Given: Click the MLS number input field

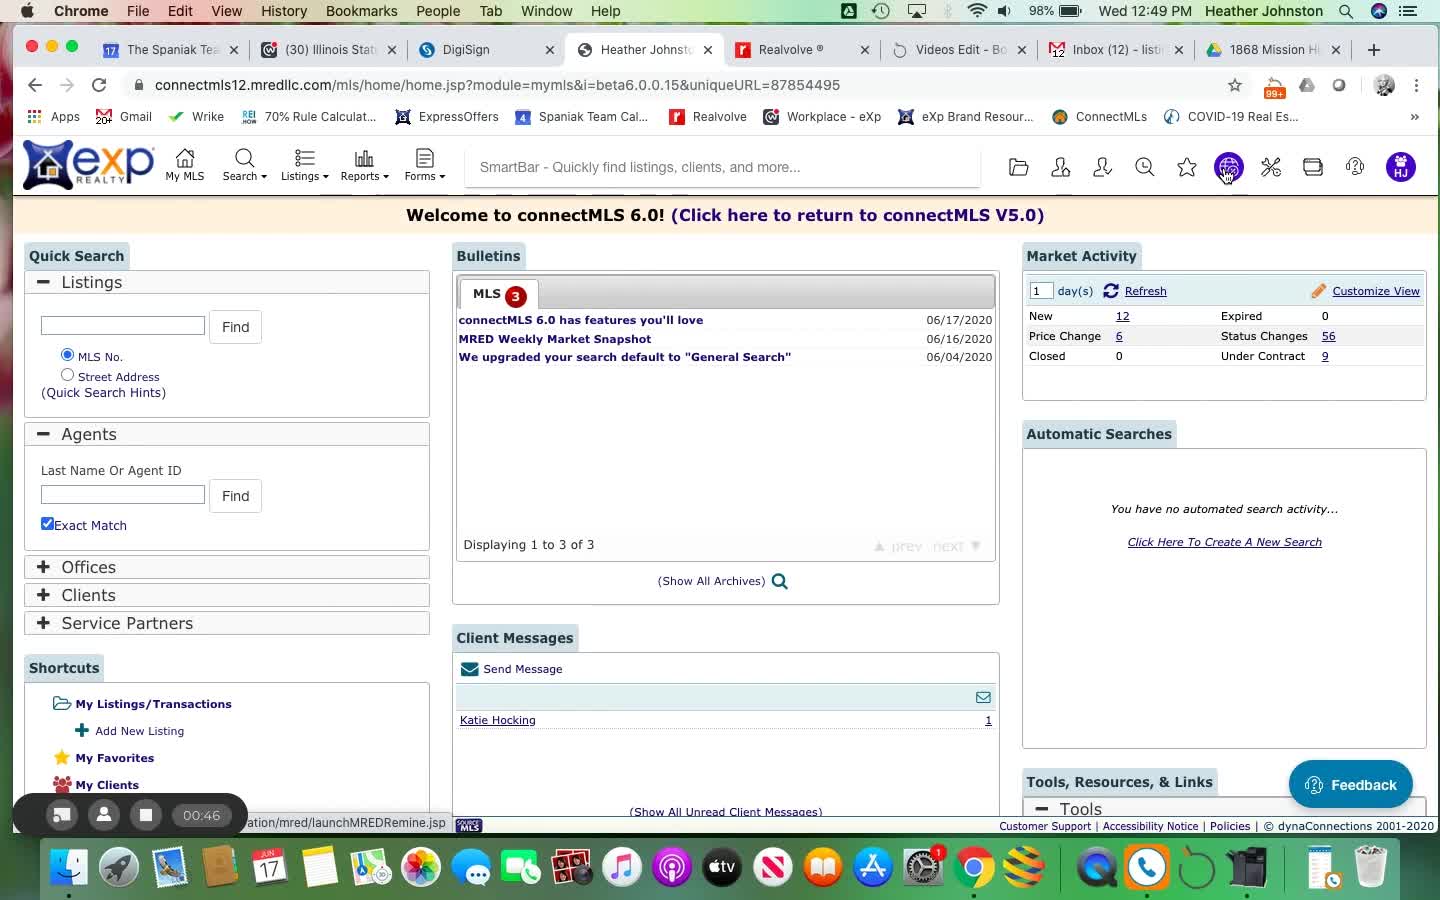Looking at the screenshot, I should 123,325.
